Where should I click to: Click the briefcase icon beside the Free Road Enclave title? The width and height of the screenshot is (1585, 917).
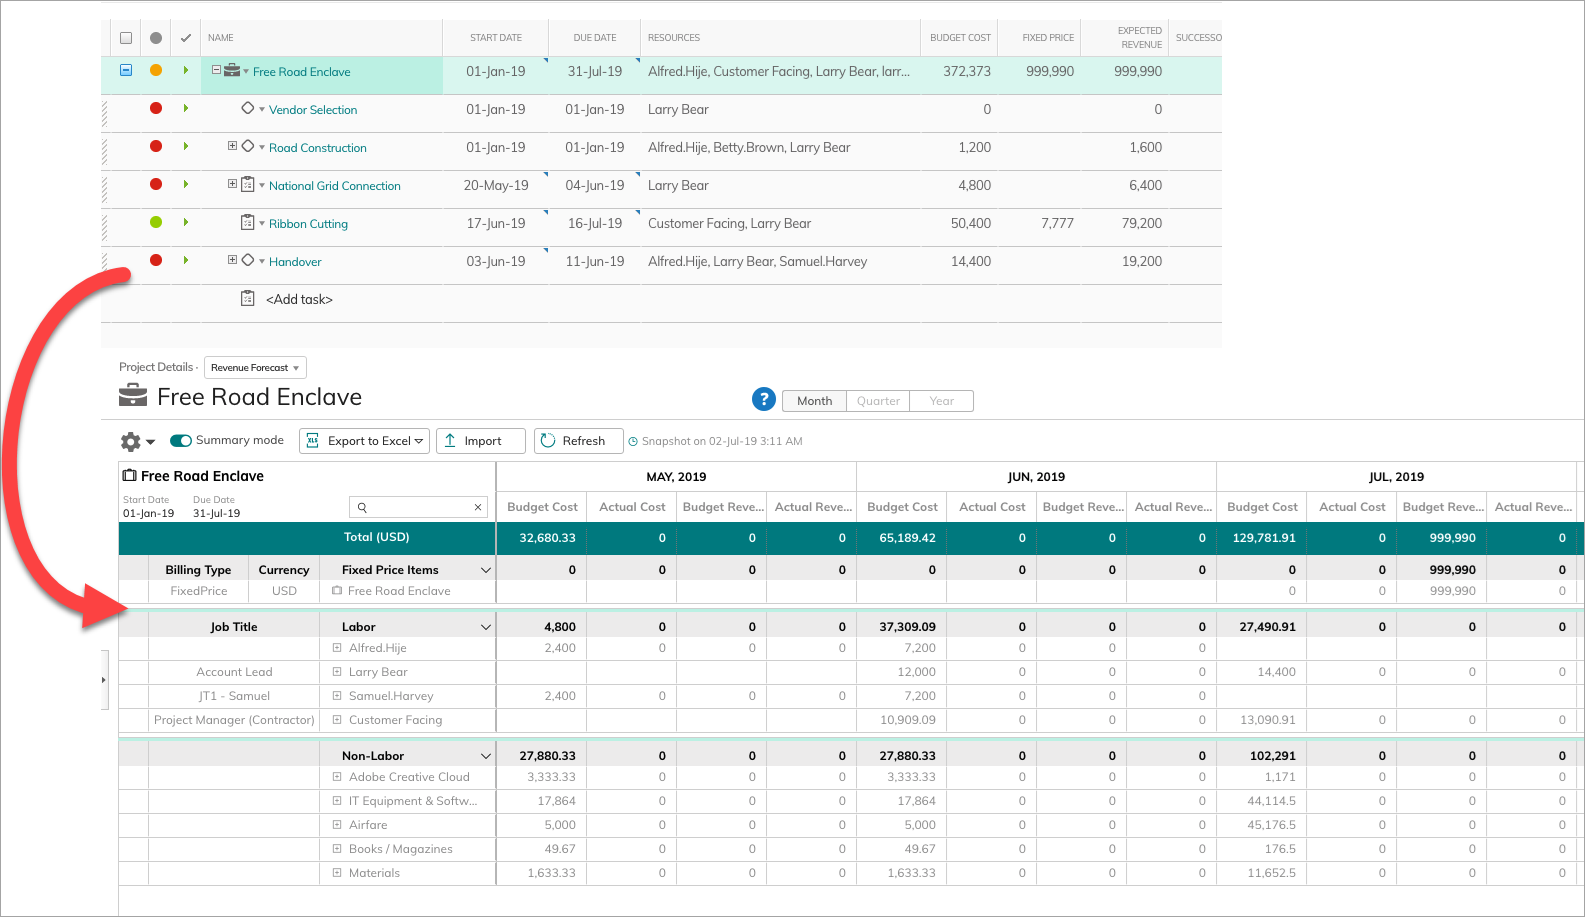(133, 396)
